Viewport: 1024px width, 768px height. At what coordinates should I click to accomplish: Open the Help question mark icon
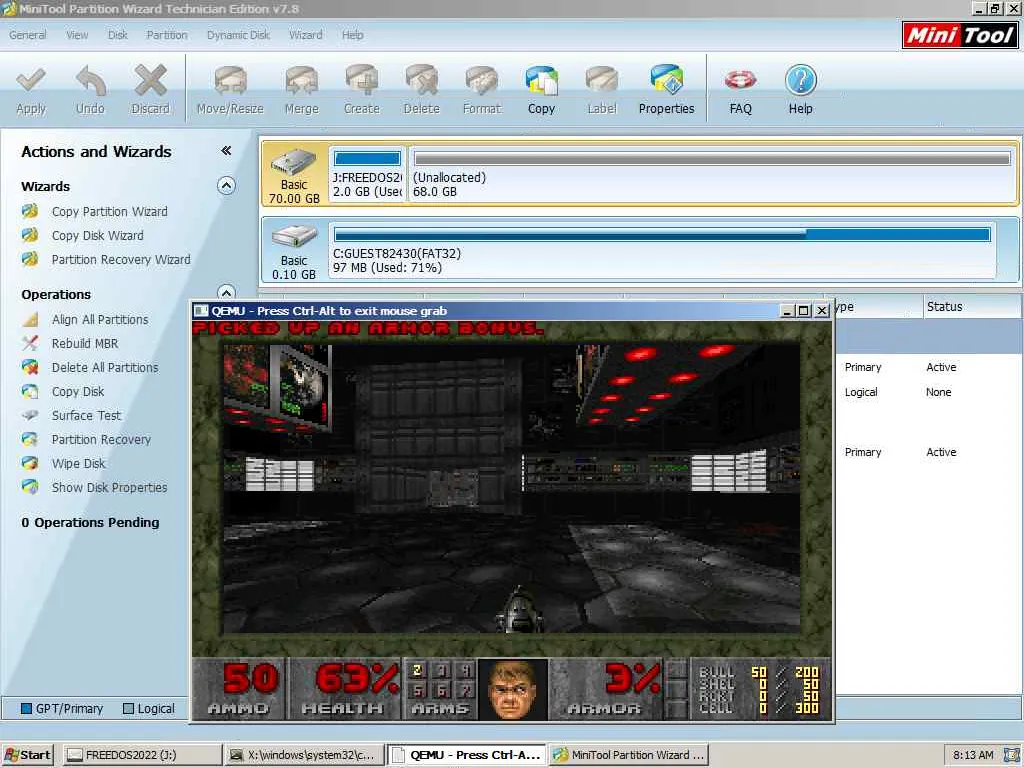point(801,80)
